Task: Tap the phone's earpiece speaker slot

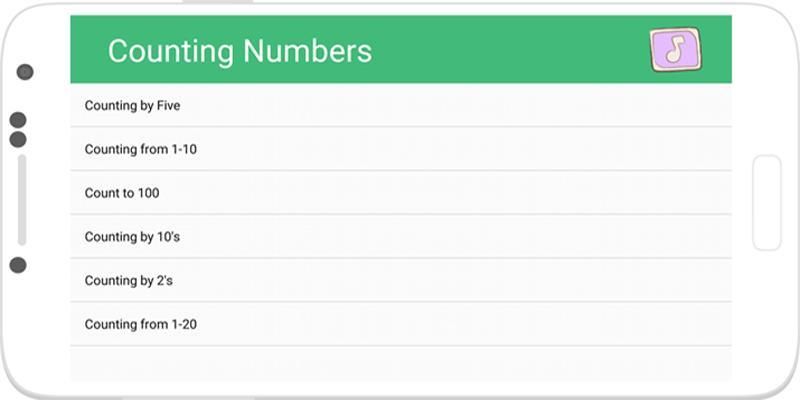Action: (x=22, y=200)
